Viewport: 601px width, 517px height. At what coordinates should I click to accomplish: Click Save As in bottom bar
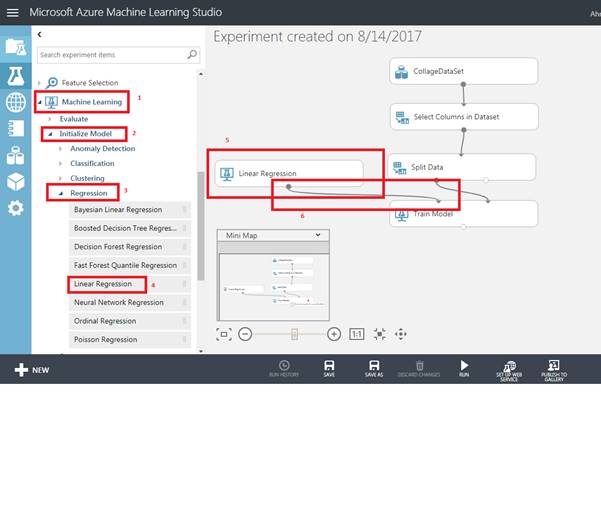pyautogui.click(x=374, y=369)
